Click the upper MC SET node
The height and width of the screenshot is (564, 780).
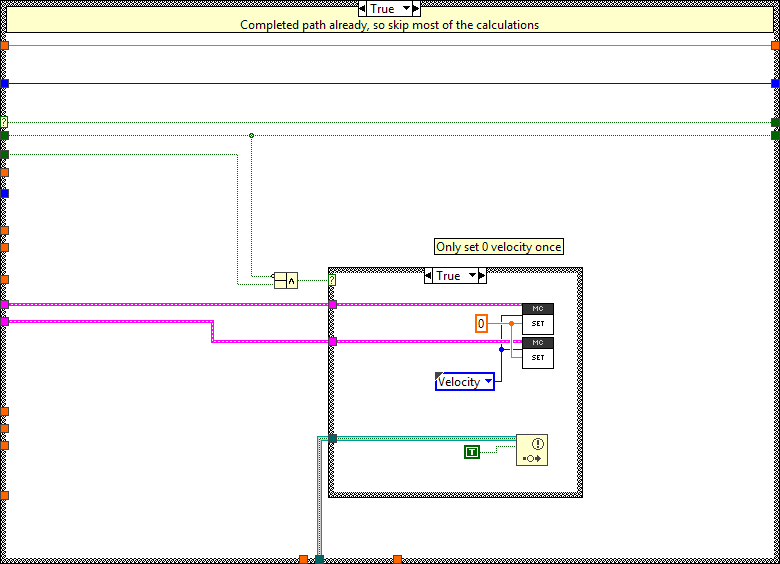coord(537,319)
